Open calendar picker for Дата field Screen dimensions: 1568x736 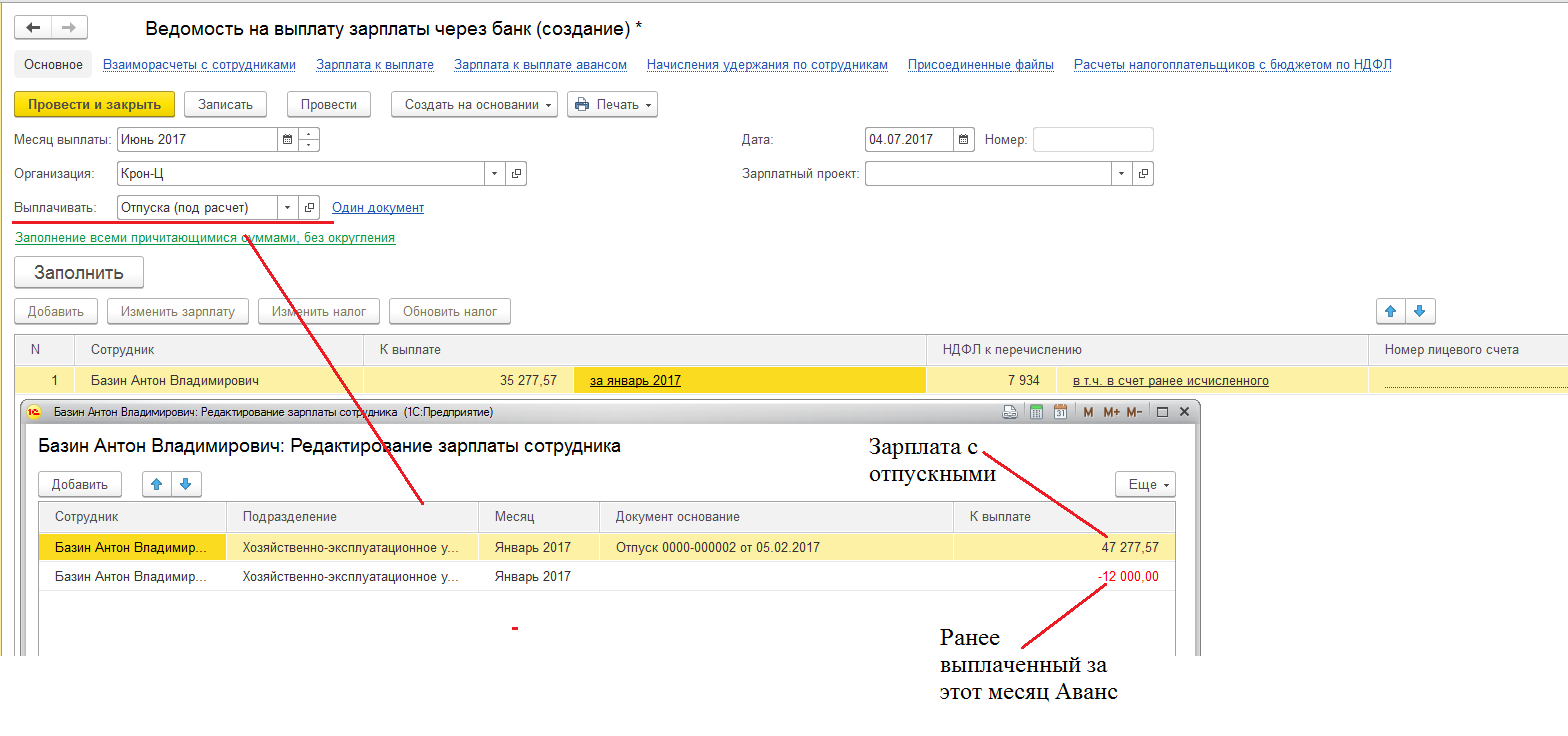click(964, 140)
